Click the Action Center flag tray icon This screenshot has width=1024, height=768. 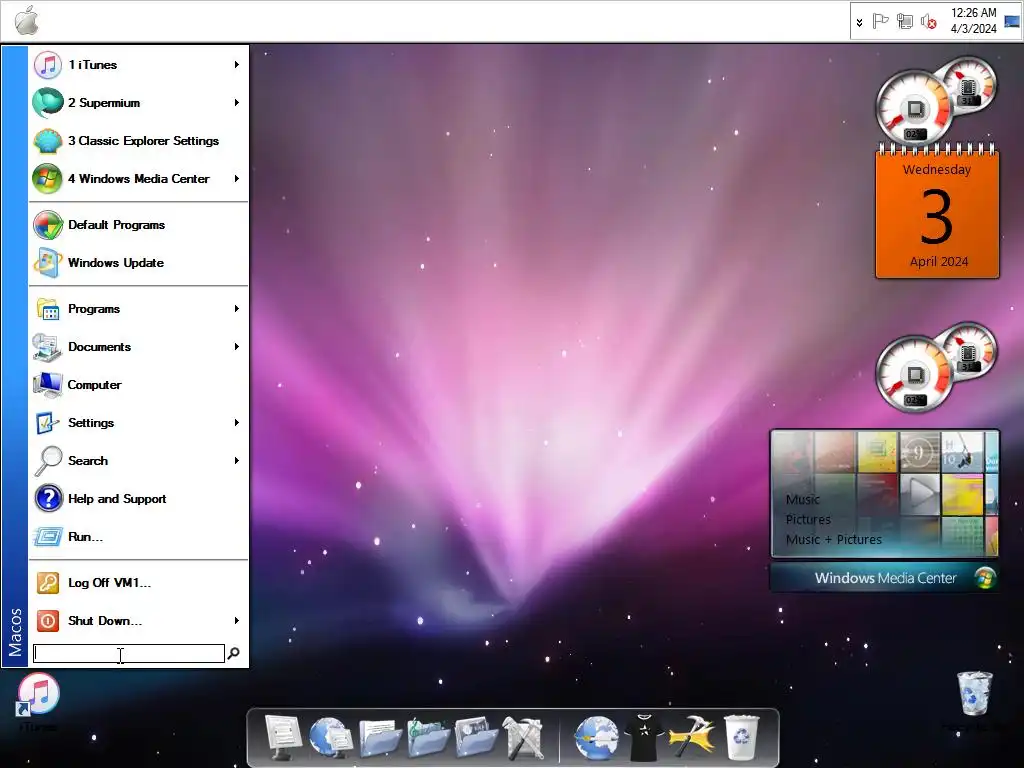880,22
